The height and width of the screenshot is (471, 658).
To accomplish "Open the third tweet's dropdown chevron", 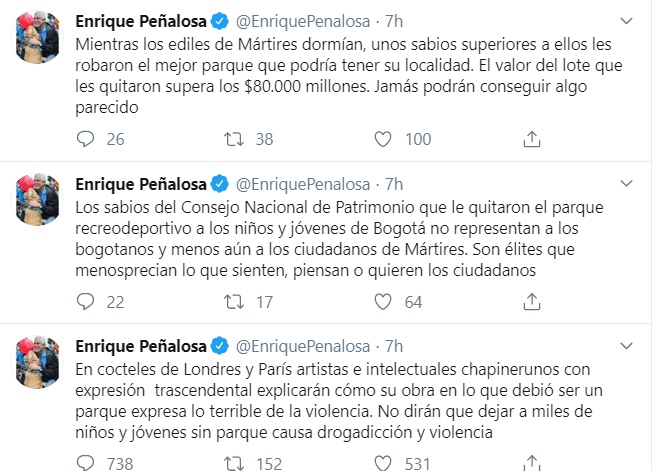I will 626,345.
